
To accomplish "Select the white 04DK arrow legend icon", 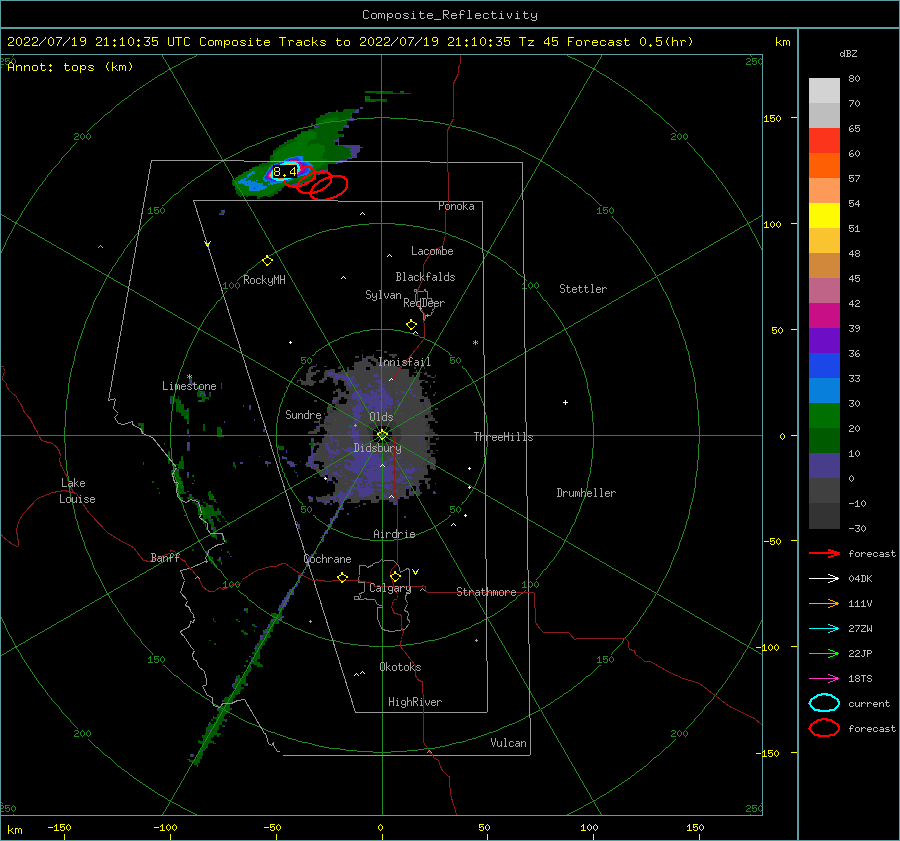I will click(824, 578).
